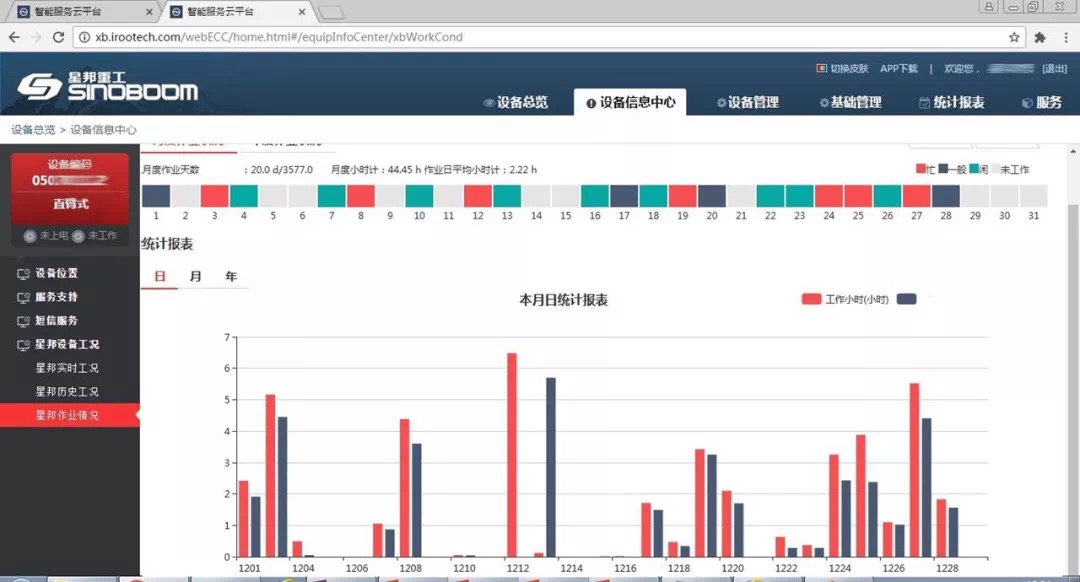Click the 切换皮肤 skin switch icon

(823, 69)
